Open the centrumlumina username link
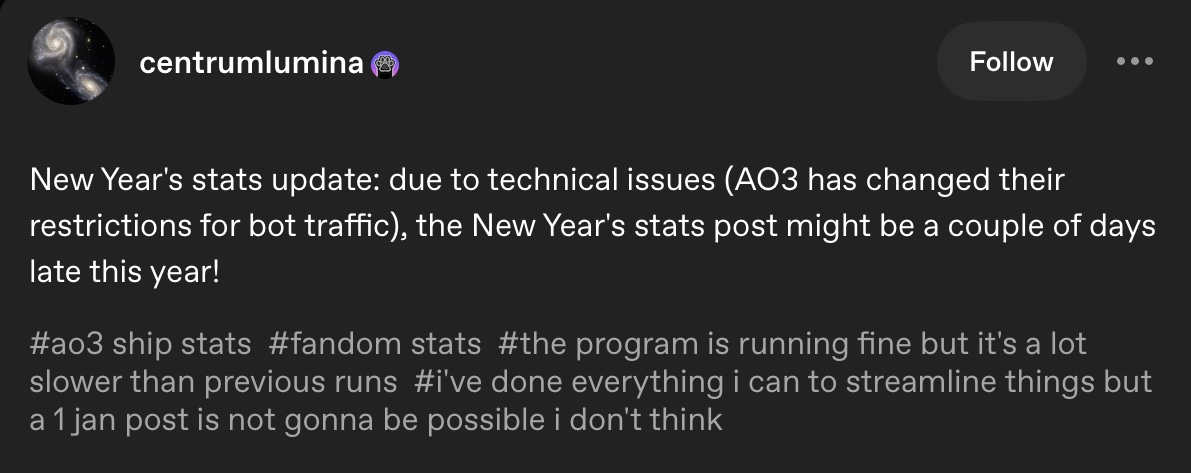Screen dimensions: 1191x473 [x=251, y=64]
